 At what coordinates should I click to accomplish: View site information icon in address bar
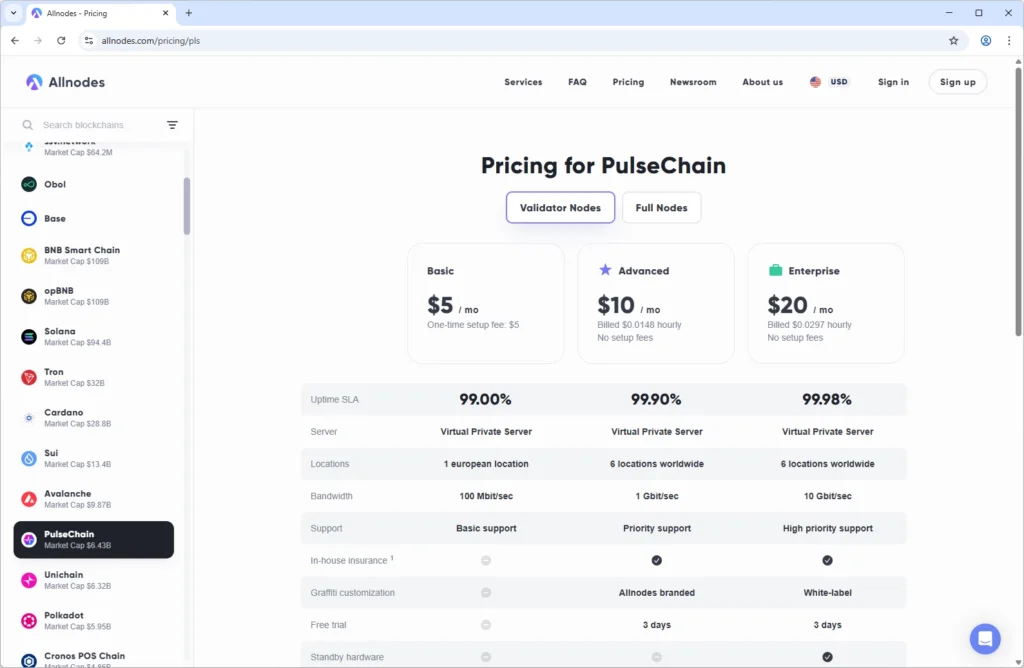coord(89,40)
